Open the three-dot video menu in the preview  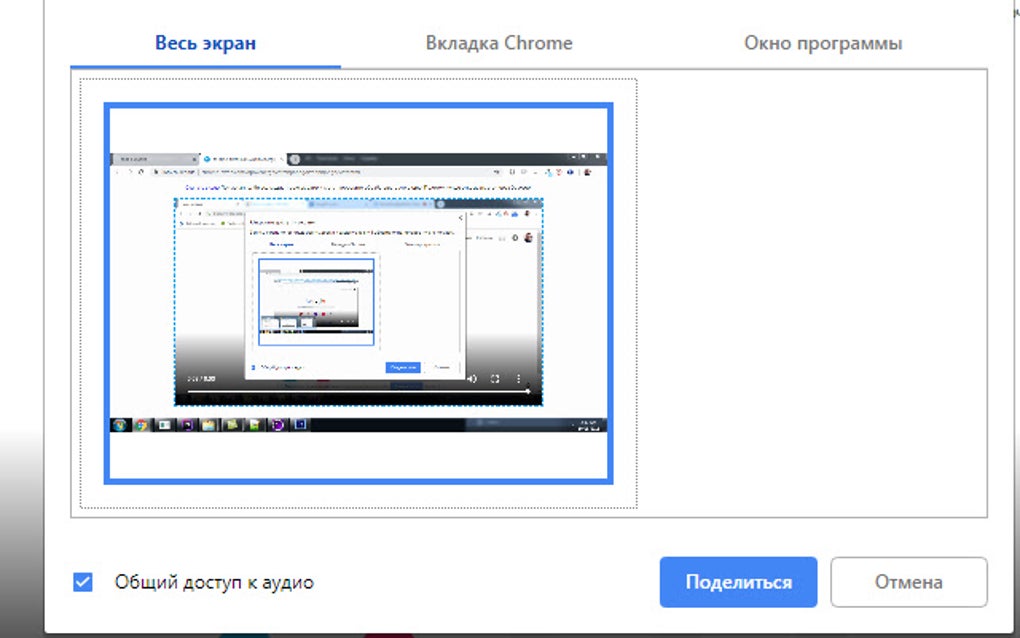click(x=518, y=379)
